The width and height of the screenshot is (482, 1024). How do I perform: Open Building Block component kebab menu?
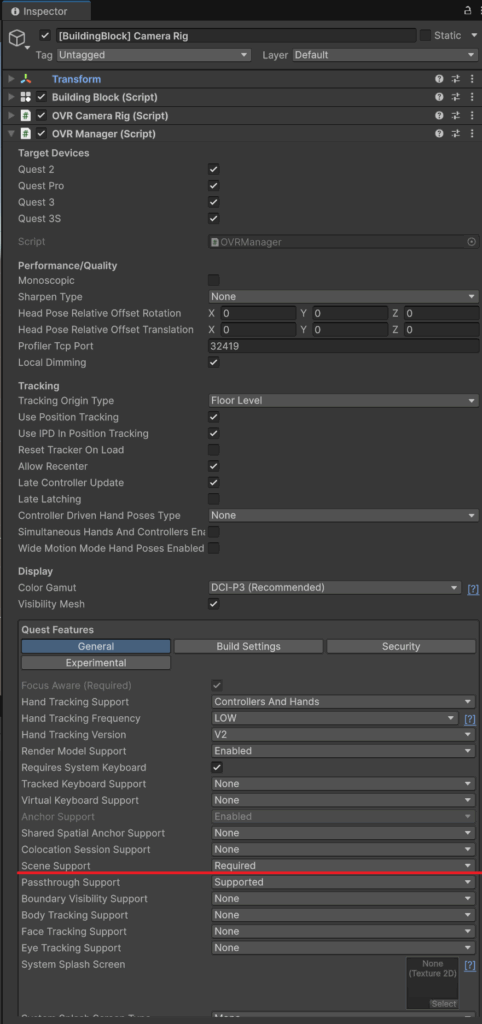(472, 97)
